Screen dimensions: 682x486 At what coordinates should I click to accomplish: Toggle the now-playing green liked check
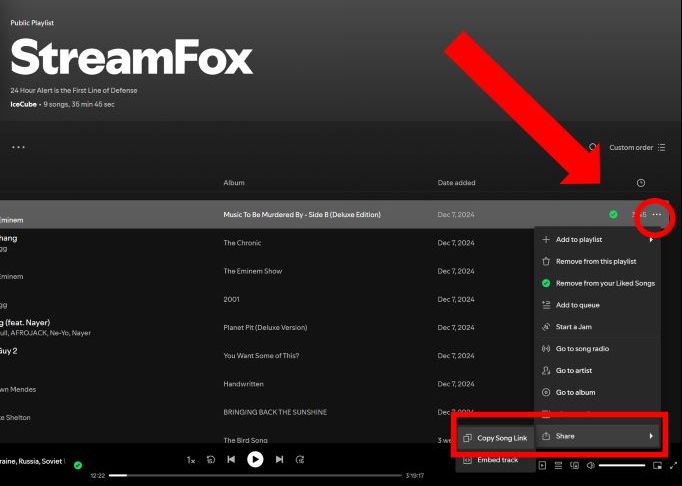pos(78,465)
